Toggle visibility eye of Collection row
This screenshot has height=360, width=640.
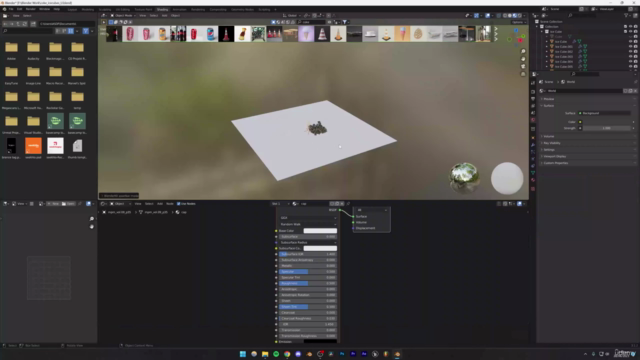[x=630, y=27]
